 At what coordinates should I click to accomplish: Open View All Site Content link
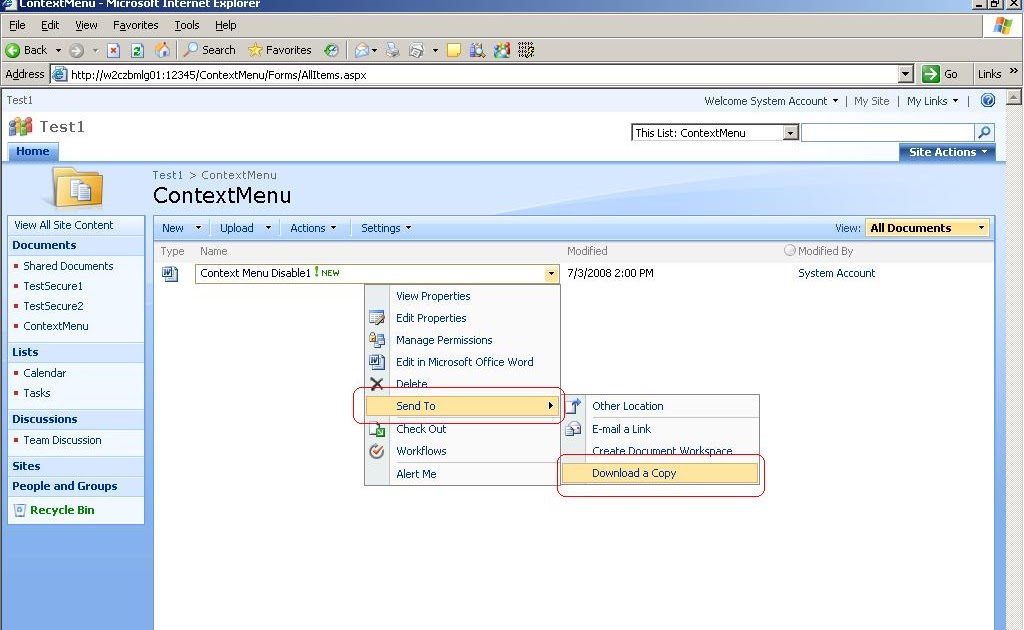coord(63,225)
